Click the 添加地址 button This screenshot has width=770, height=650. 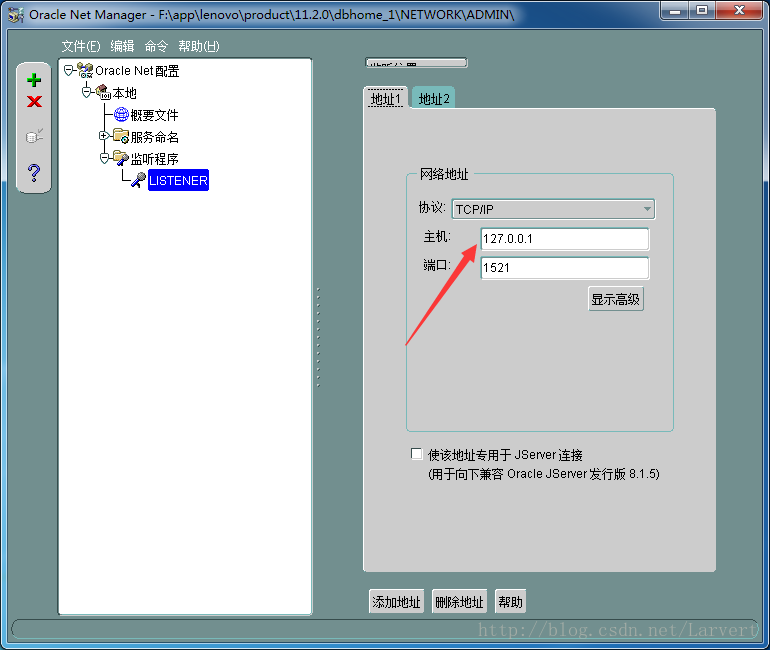pos(396,601)
